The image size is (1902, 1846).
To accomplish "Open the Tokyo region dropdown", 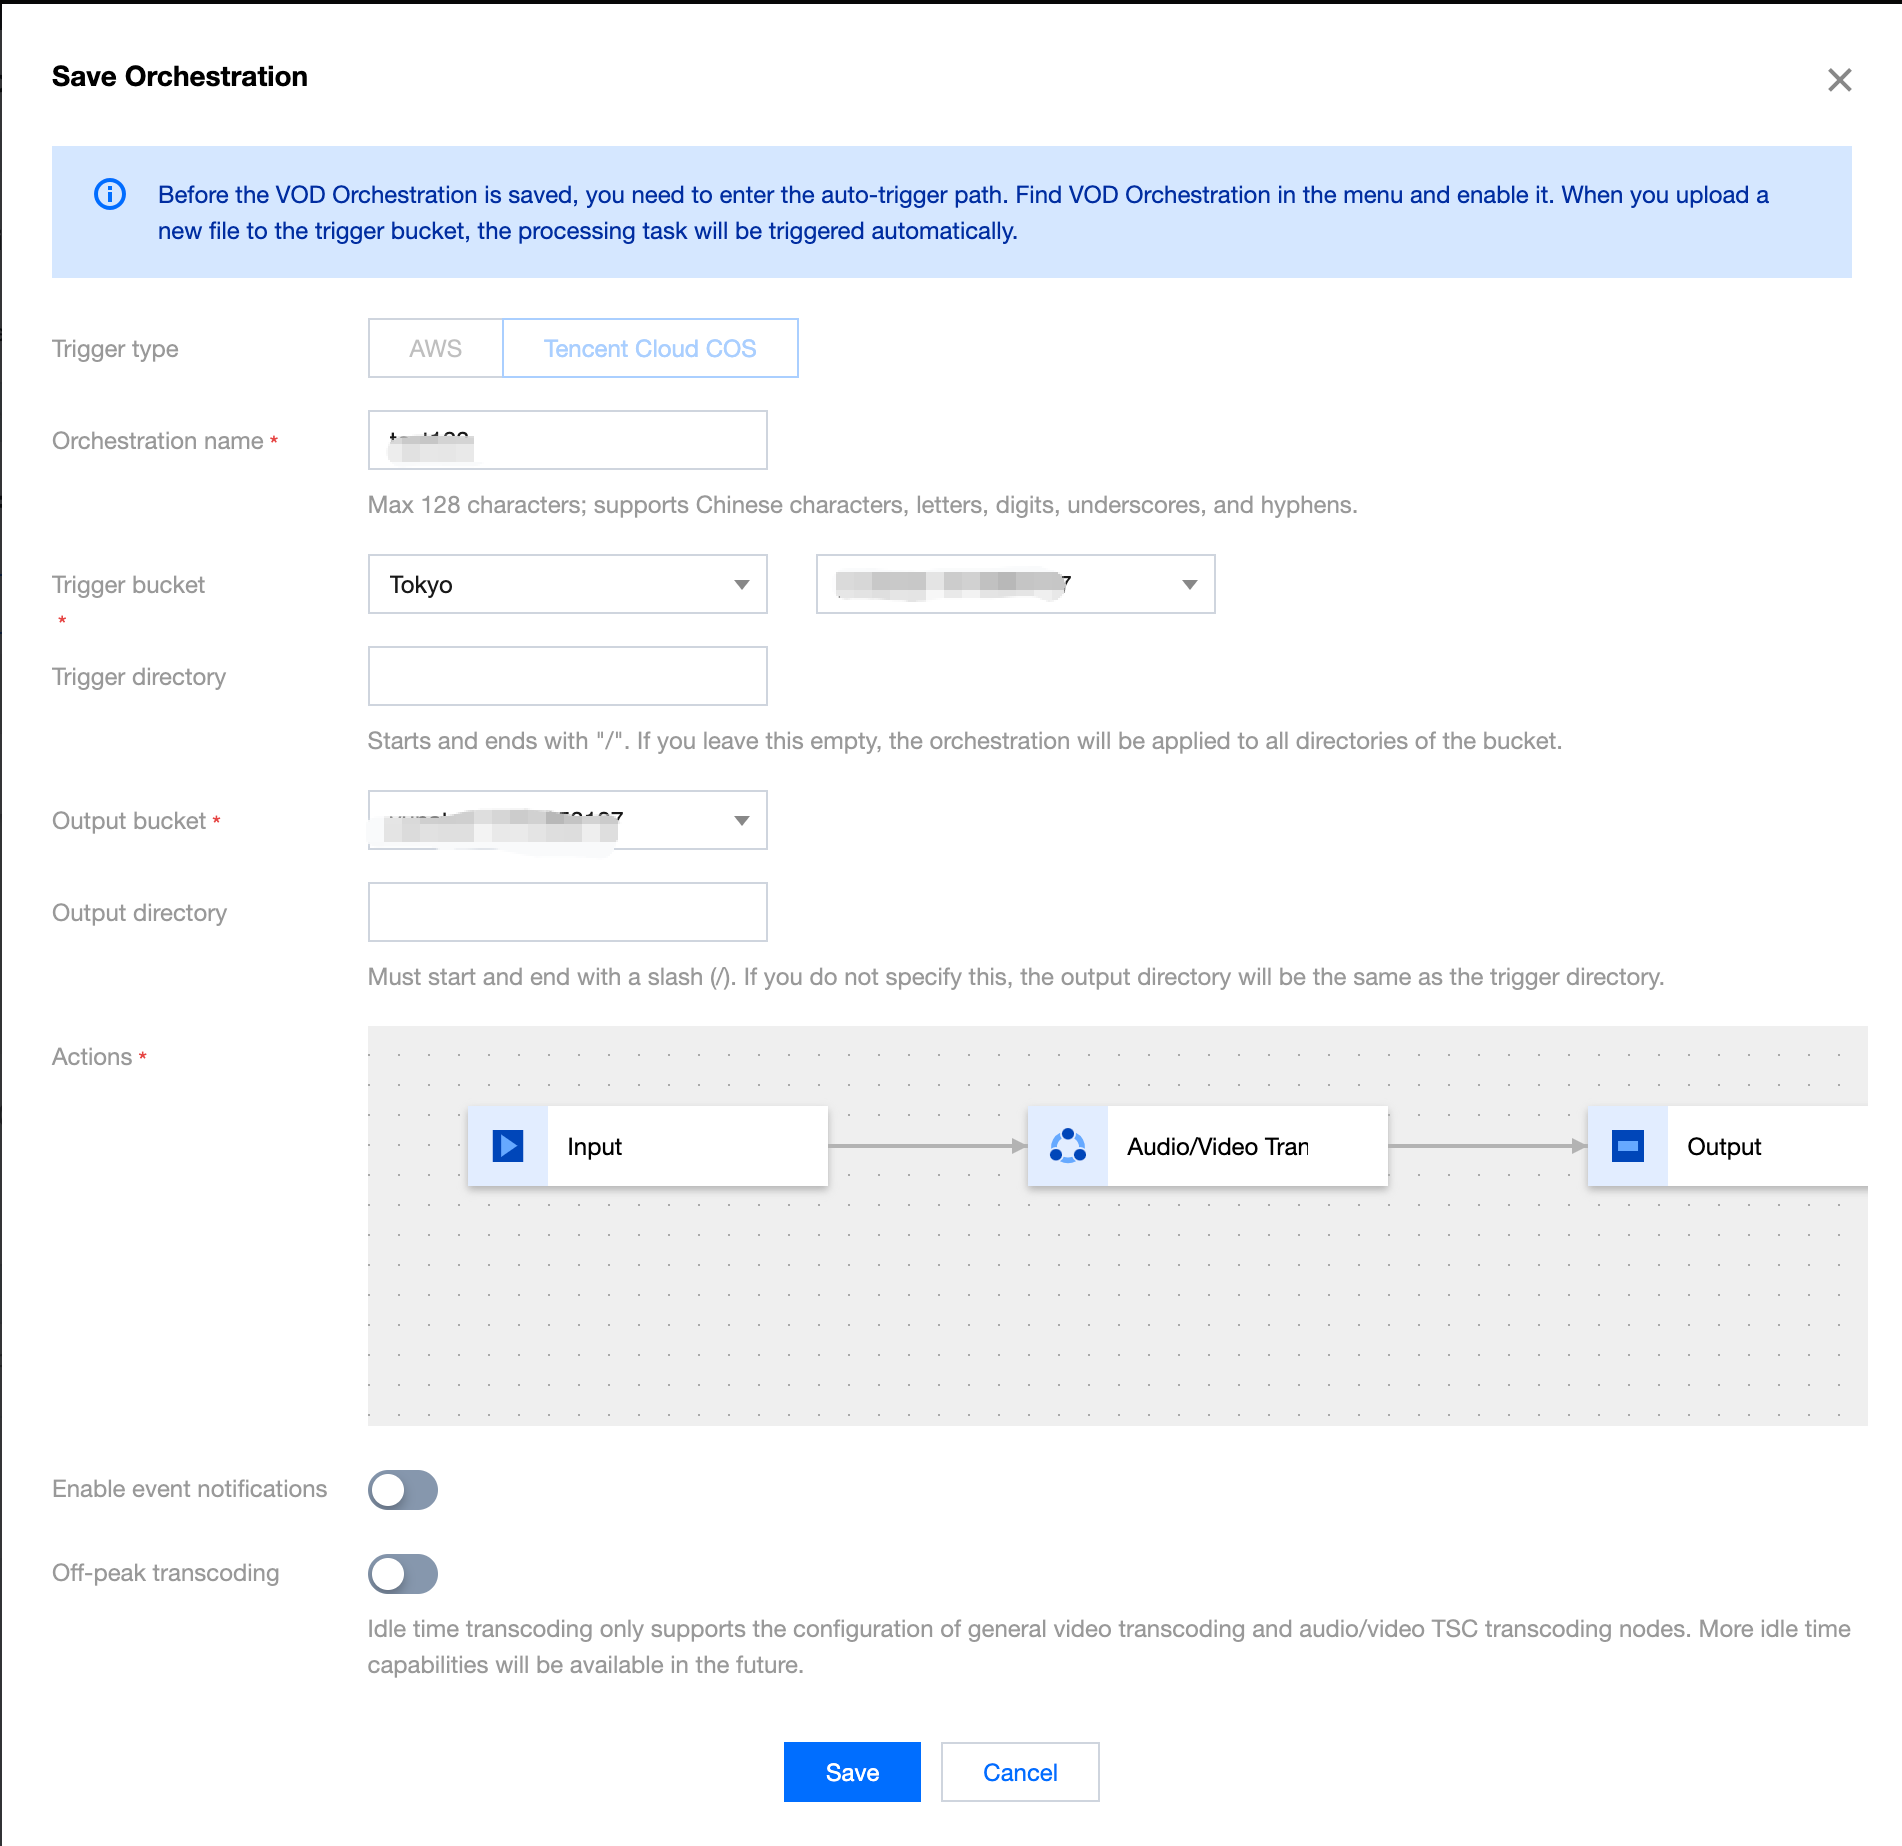I will (567, 585).
